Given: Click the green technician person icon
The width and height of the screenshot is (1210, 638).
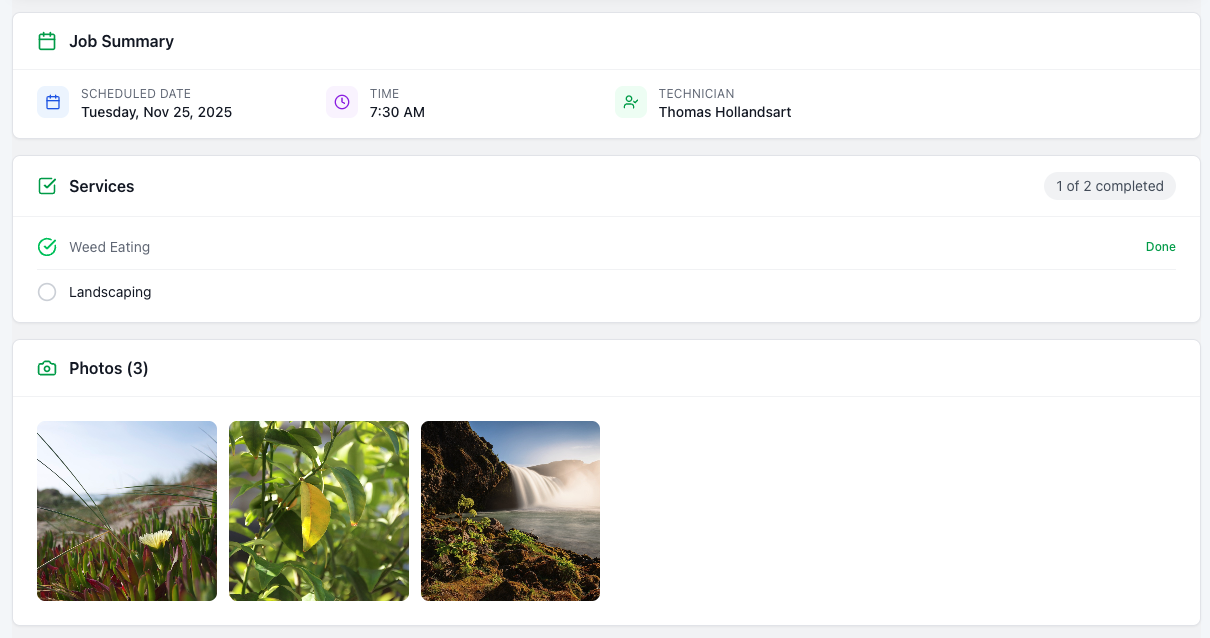Looking at the screenshot, I should [x=631, y=102].
